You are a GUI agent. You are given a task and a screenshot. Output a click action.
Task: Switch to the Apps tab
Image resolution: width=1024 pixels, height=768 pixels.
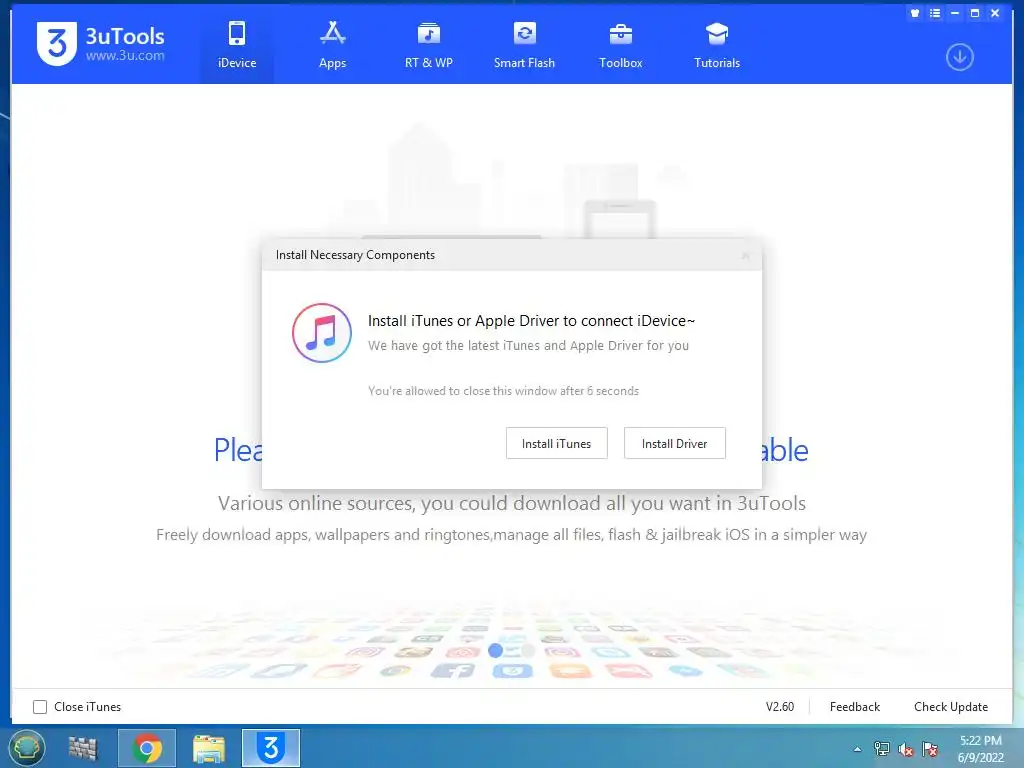[332, 44]
